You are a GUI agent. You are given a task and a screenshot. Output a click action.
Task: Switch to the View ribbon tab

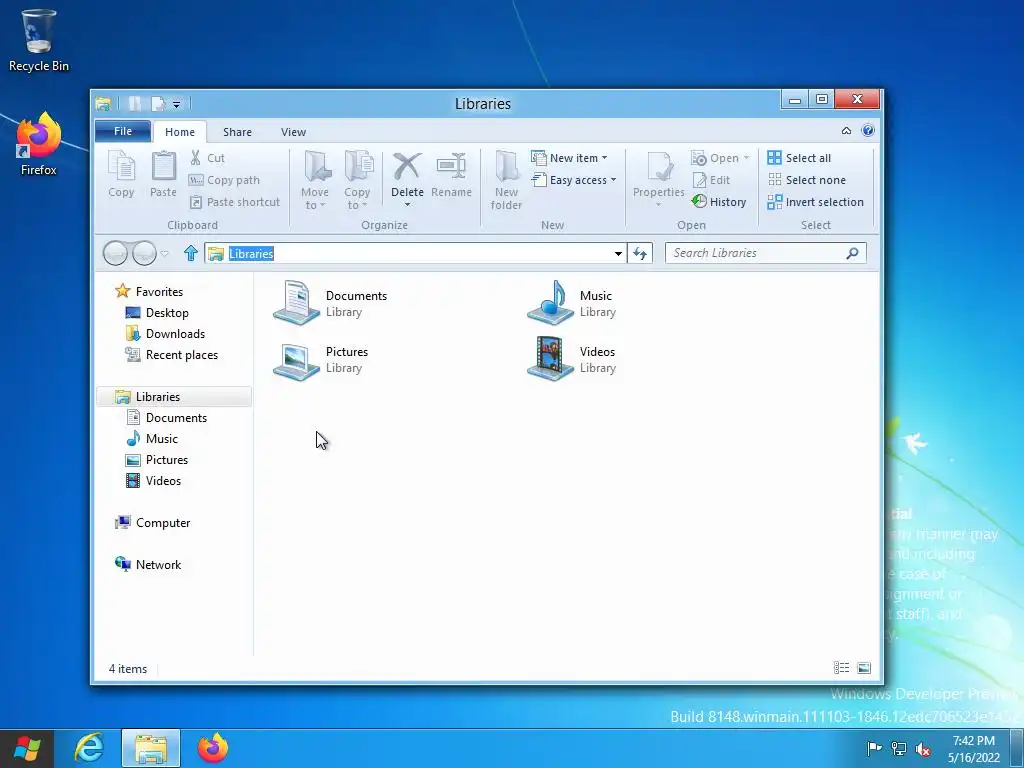[293, 132]
